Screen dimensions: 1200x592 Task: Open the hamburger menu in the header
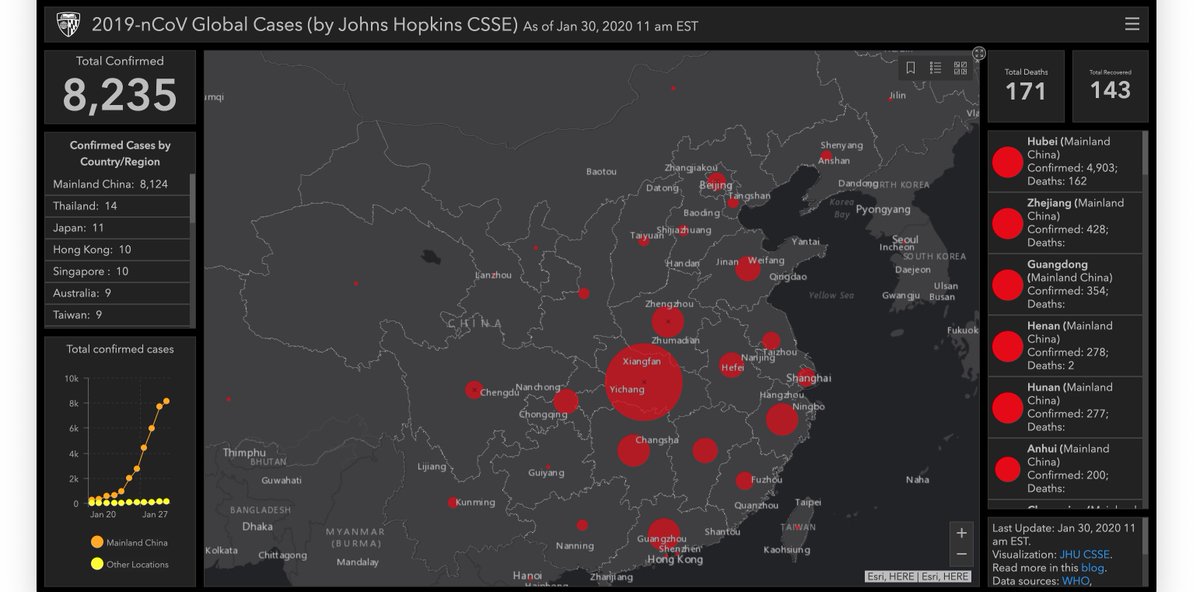tap(1132, 24)
